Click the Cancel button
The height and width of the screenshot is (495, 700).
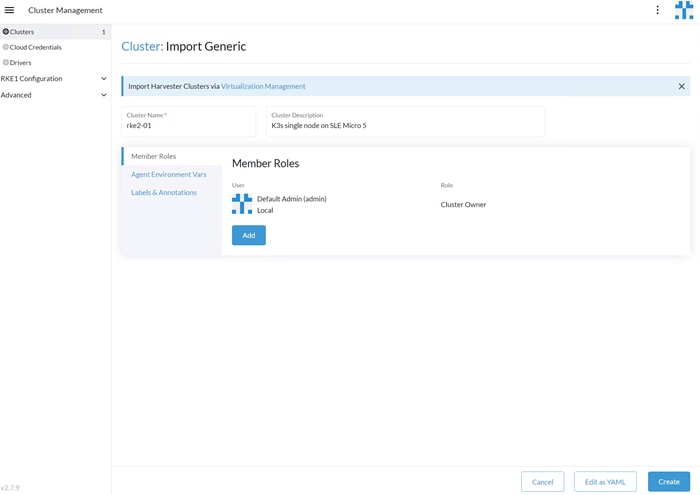click(542, 482)
